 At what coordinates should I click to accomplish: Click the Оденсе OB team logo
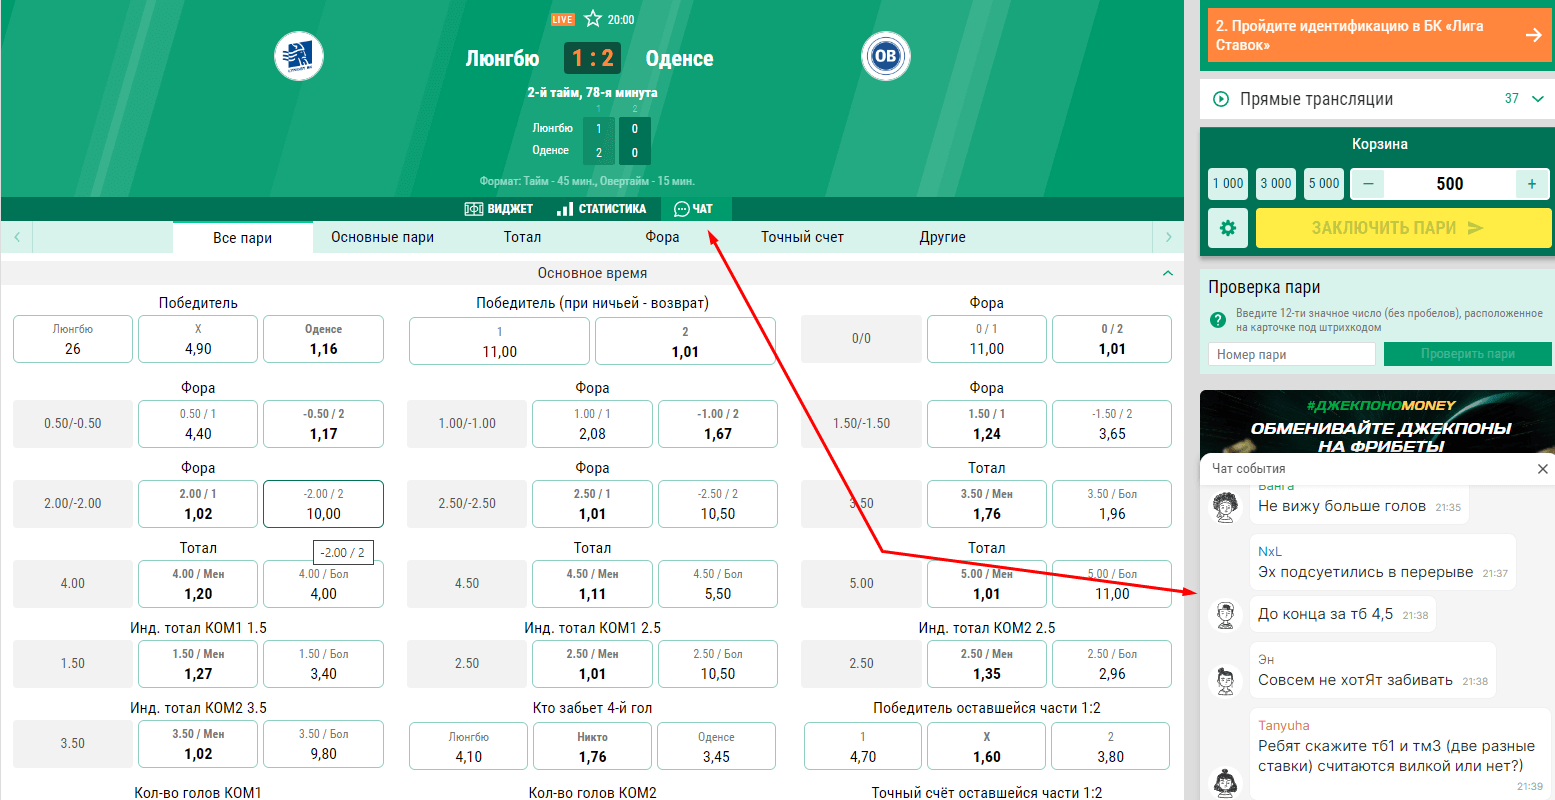tap(885, 56)
